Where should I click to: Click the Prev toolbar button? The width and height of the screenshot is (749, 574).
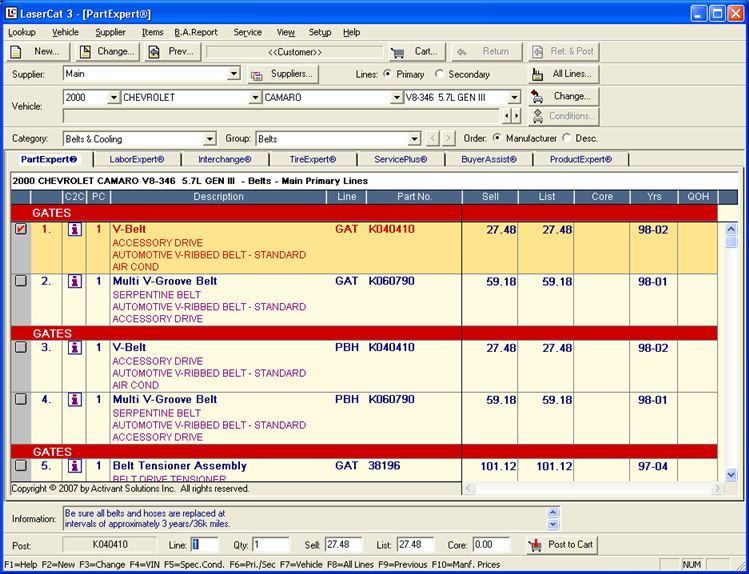coord(172,52)
